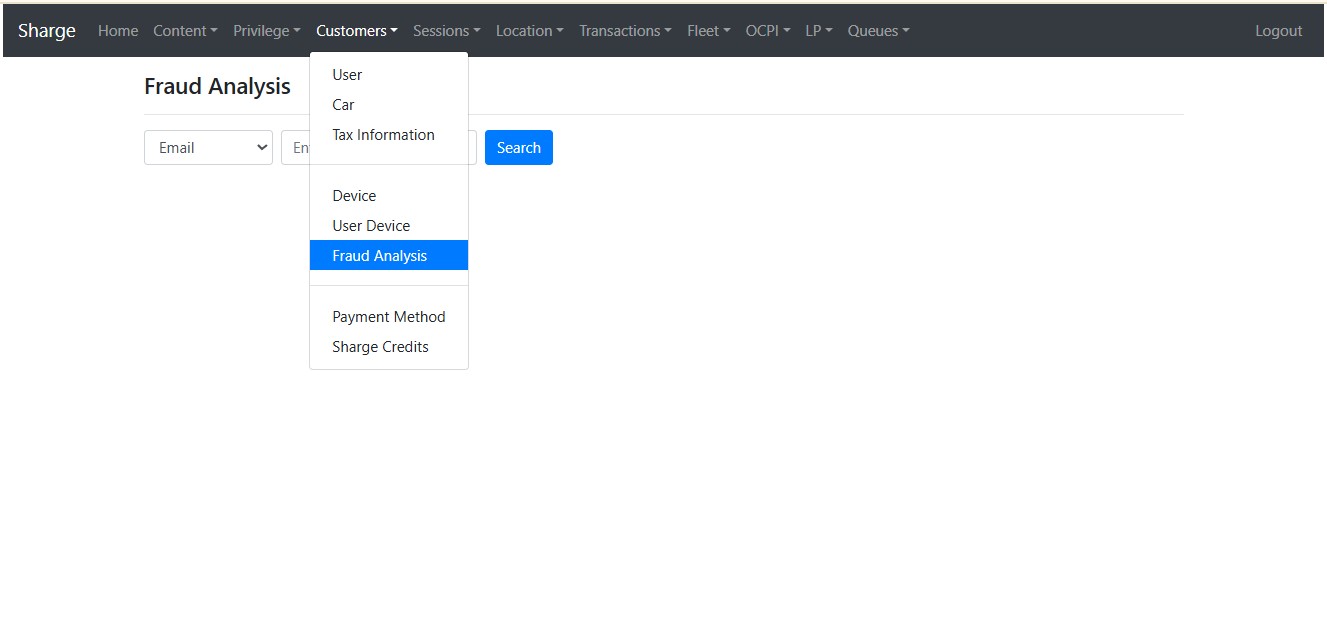Open the Email search type selector

[208, 148]
